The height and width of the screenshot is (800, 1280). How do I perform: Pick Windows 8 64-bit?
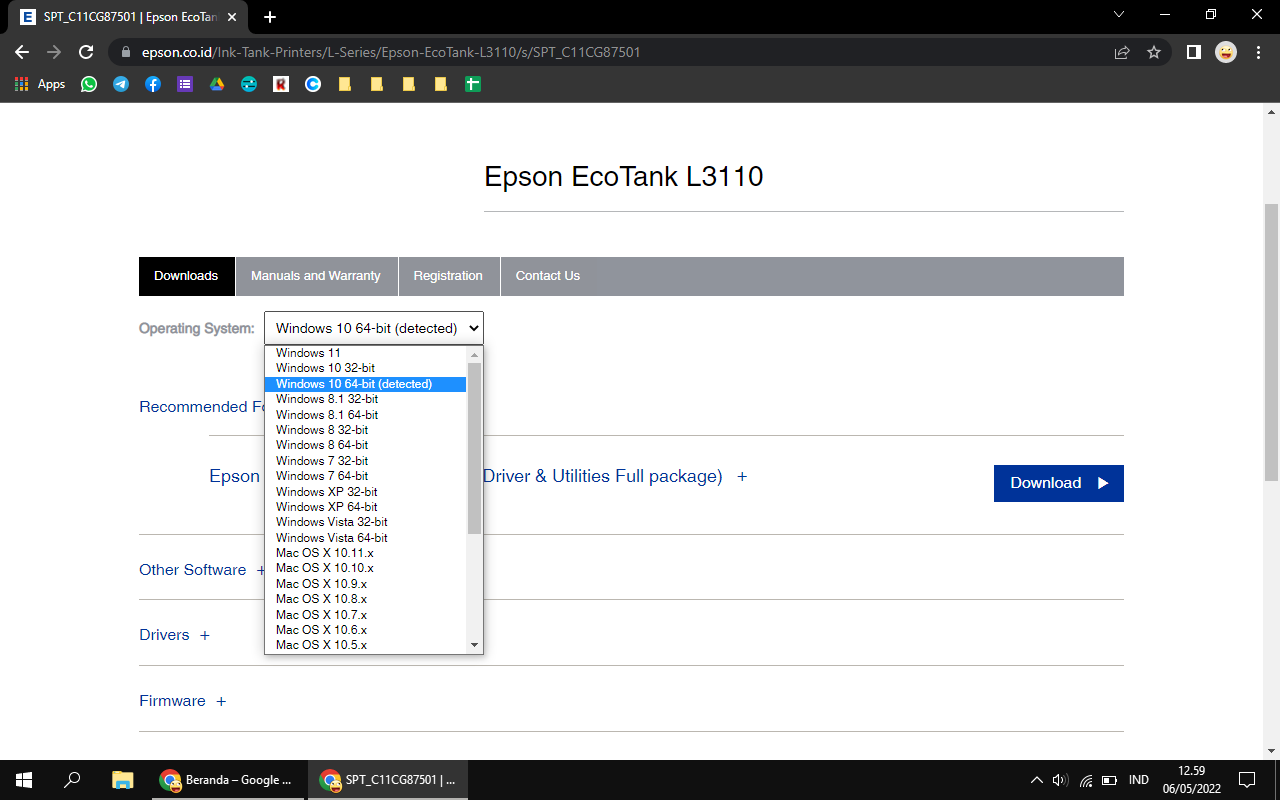click(366, 445)
